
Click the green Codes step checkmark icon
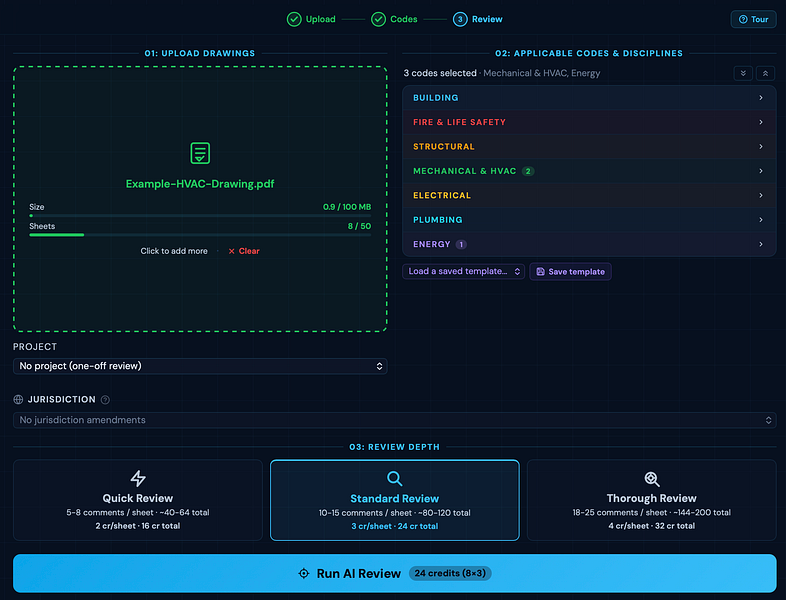[x=378, y=19]
